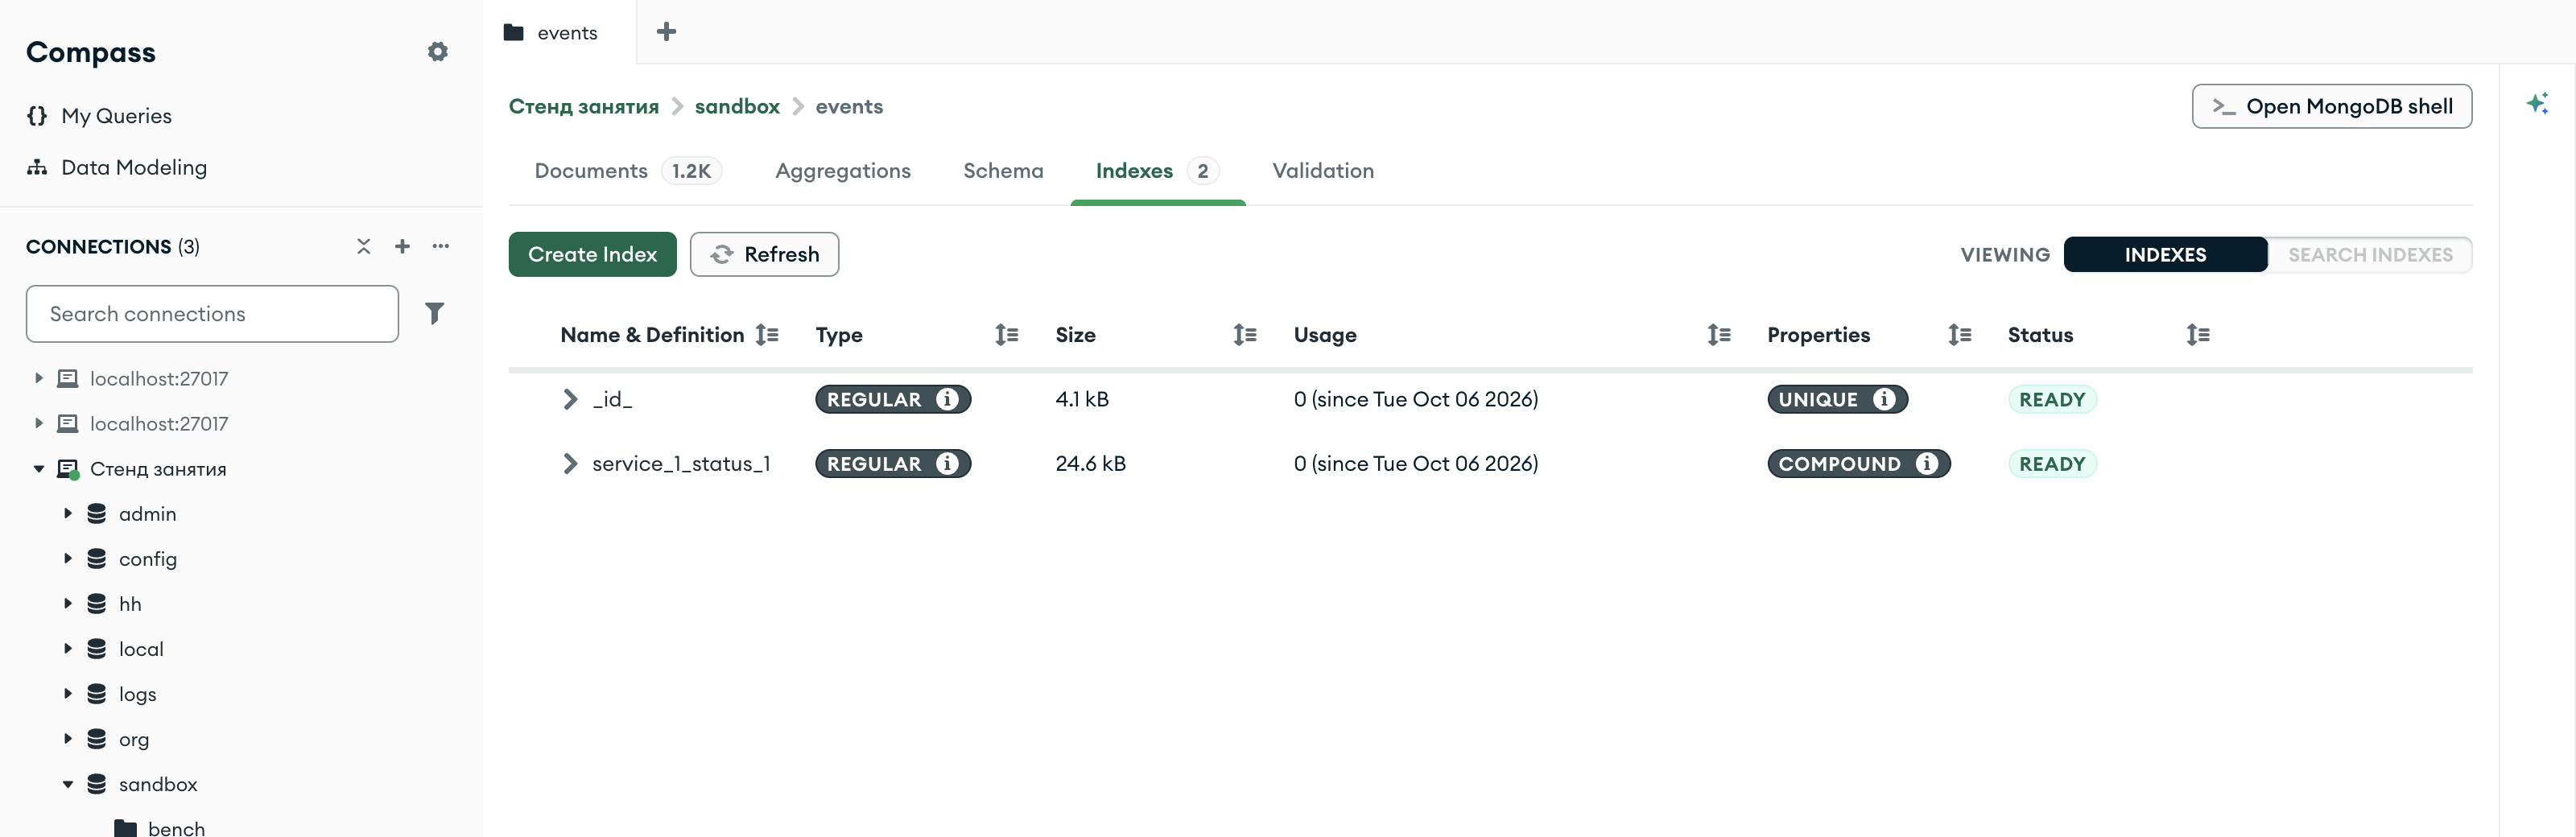2576x837 pixels.
Task: Open MongoDB shell
Action: click(x=2331, y=106)
